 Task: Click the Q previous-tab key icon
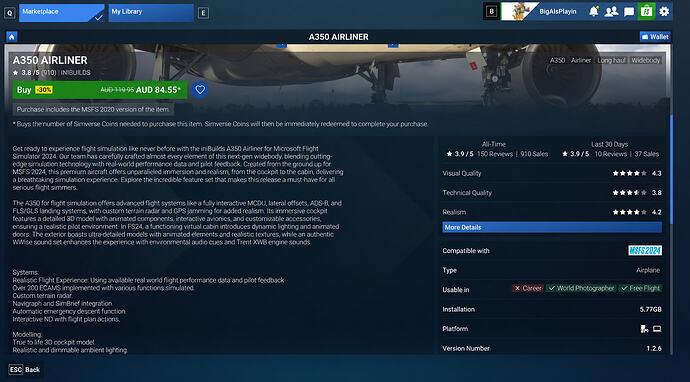click(x=10, y=13)
